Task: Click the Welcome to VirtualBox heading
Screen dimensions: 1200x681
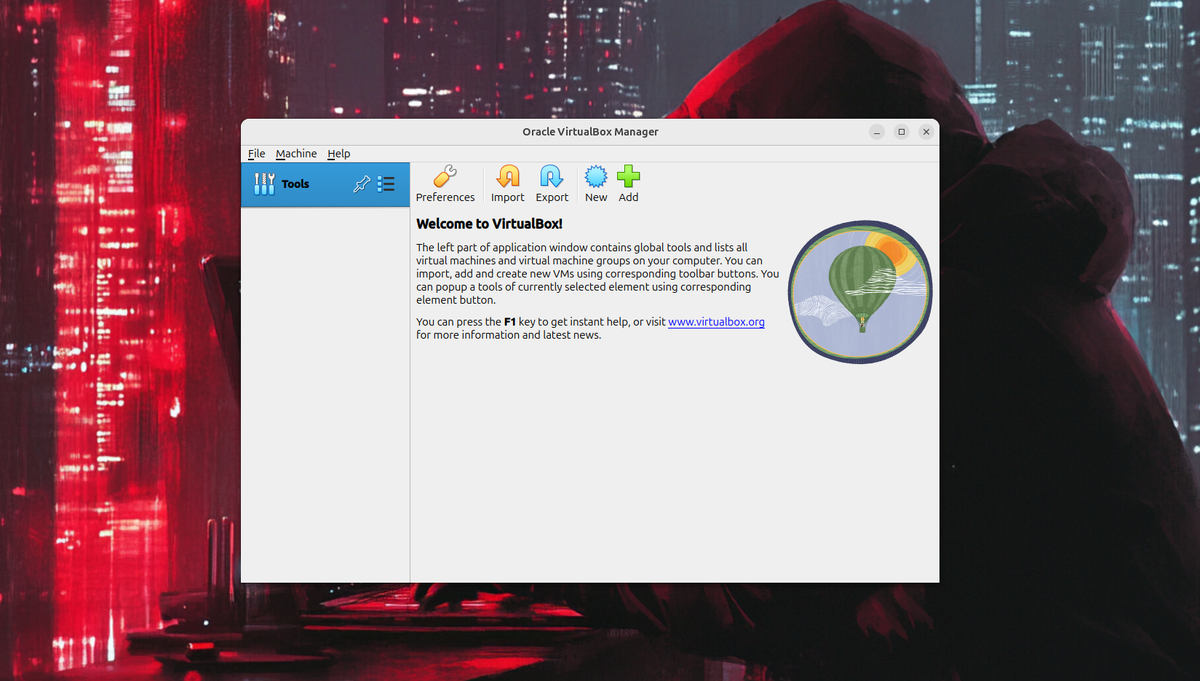Action: pos(488,224)
